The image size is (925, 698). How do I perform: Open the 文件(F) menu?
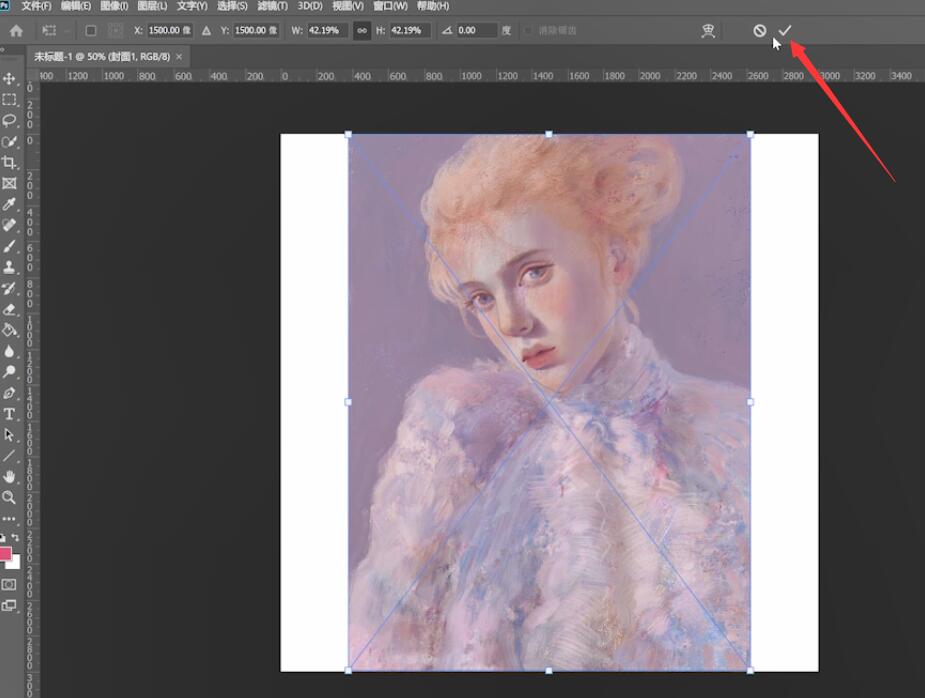pyautogui.click(x=37, y=6)
